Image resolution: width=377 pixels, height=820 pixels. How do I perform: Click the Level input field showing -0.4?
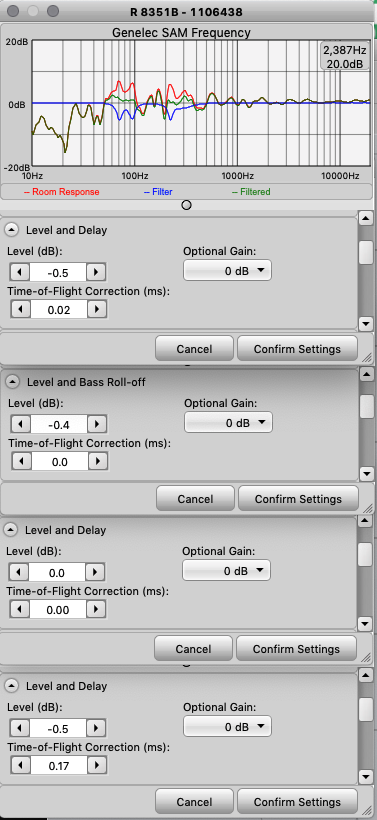point(59,424)
